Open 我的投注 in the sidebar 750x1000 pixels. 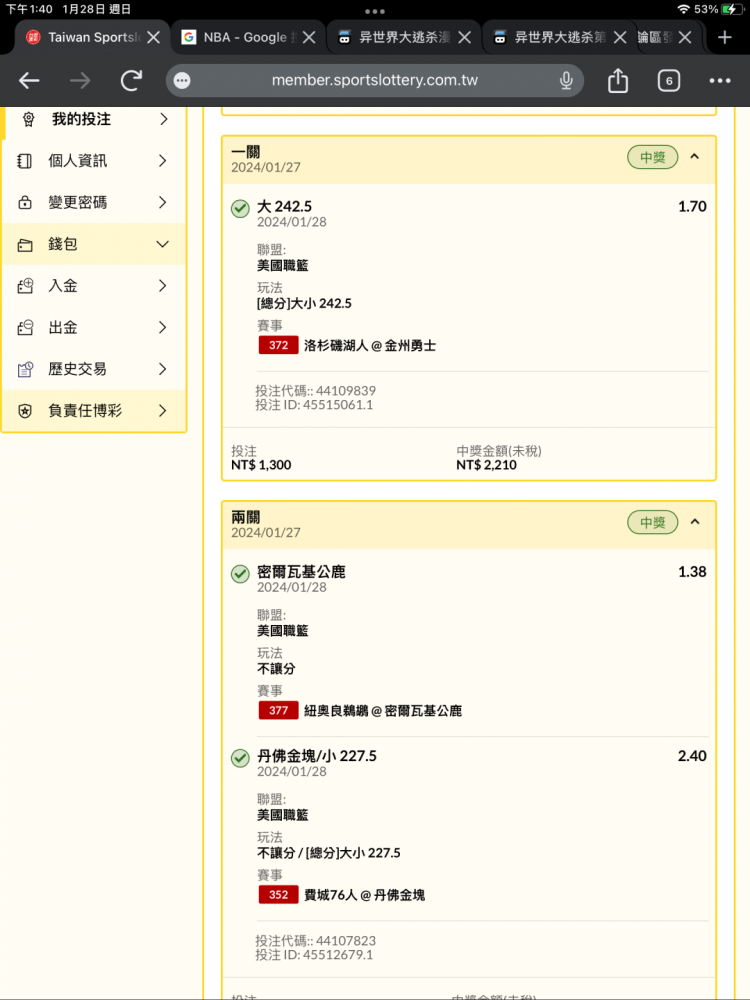tap(94, 119)
